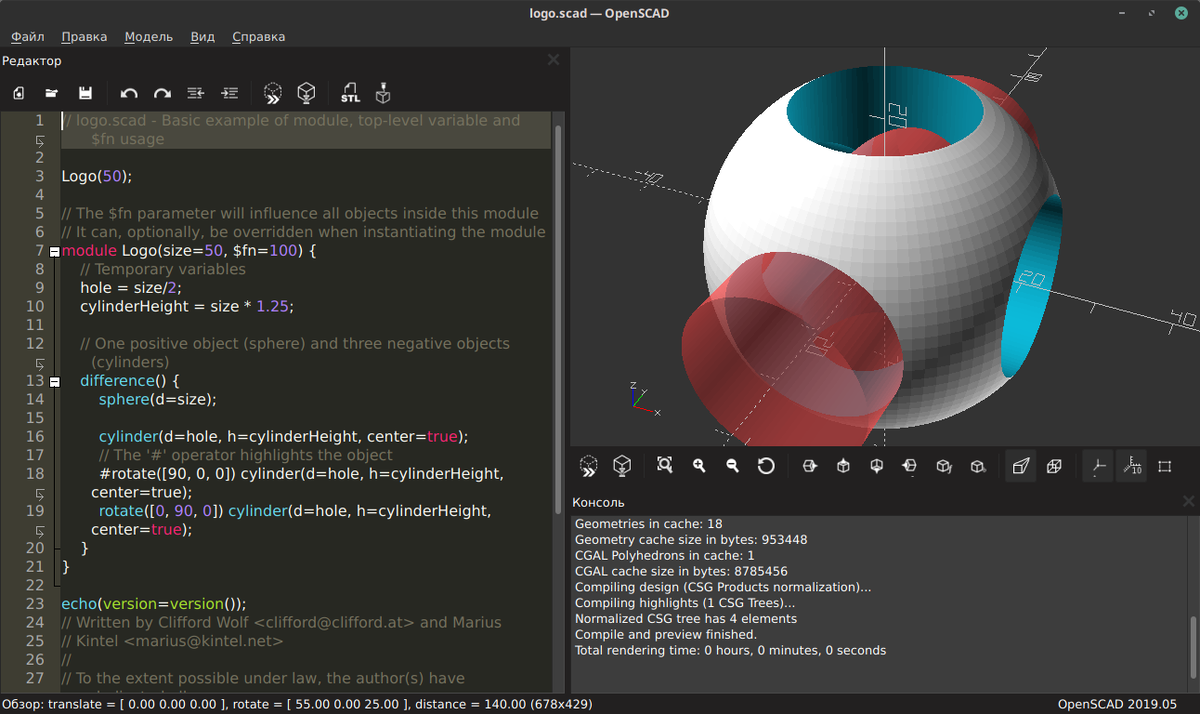Viewport: 1200px width, 714px height.
Task: Enable perspective projection
Action: point(1021,465)
